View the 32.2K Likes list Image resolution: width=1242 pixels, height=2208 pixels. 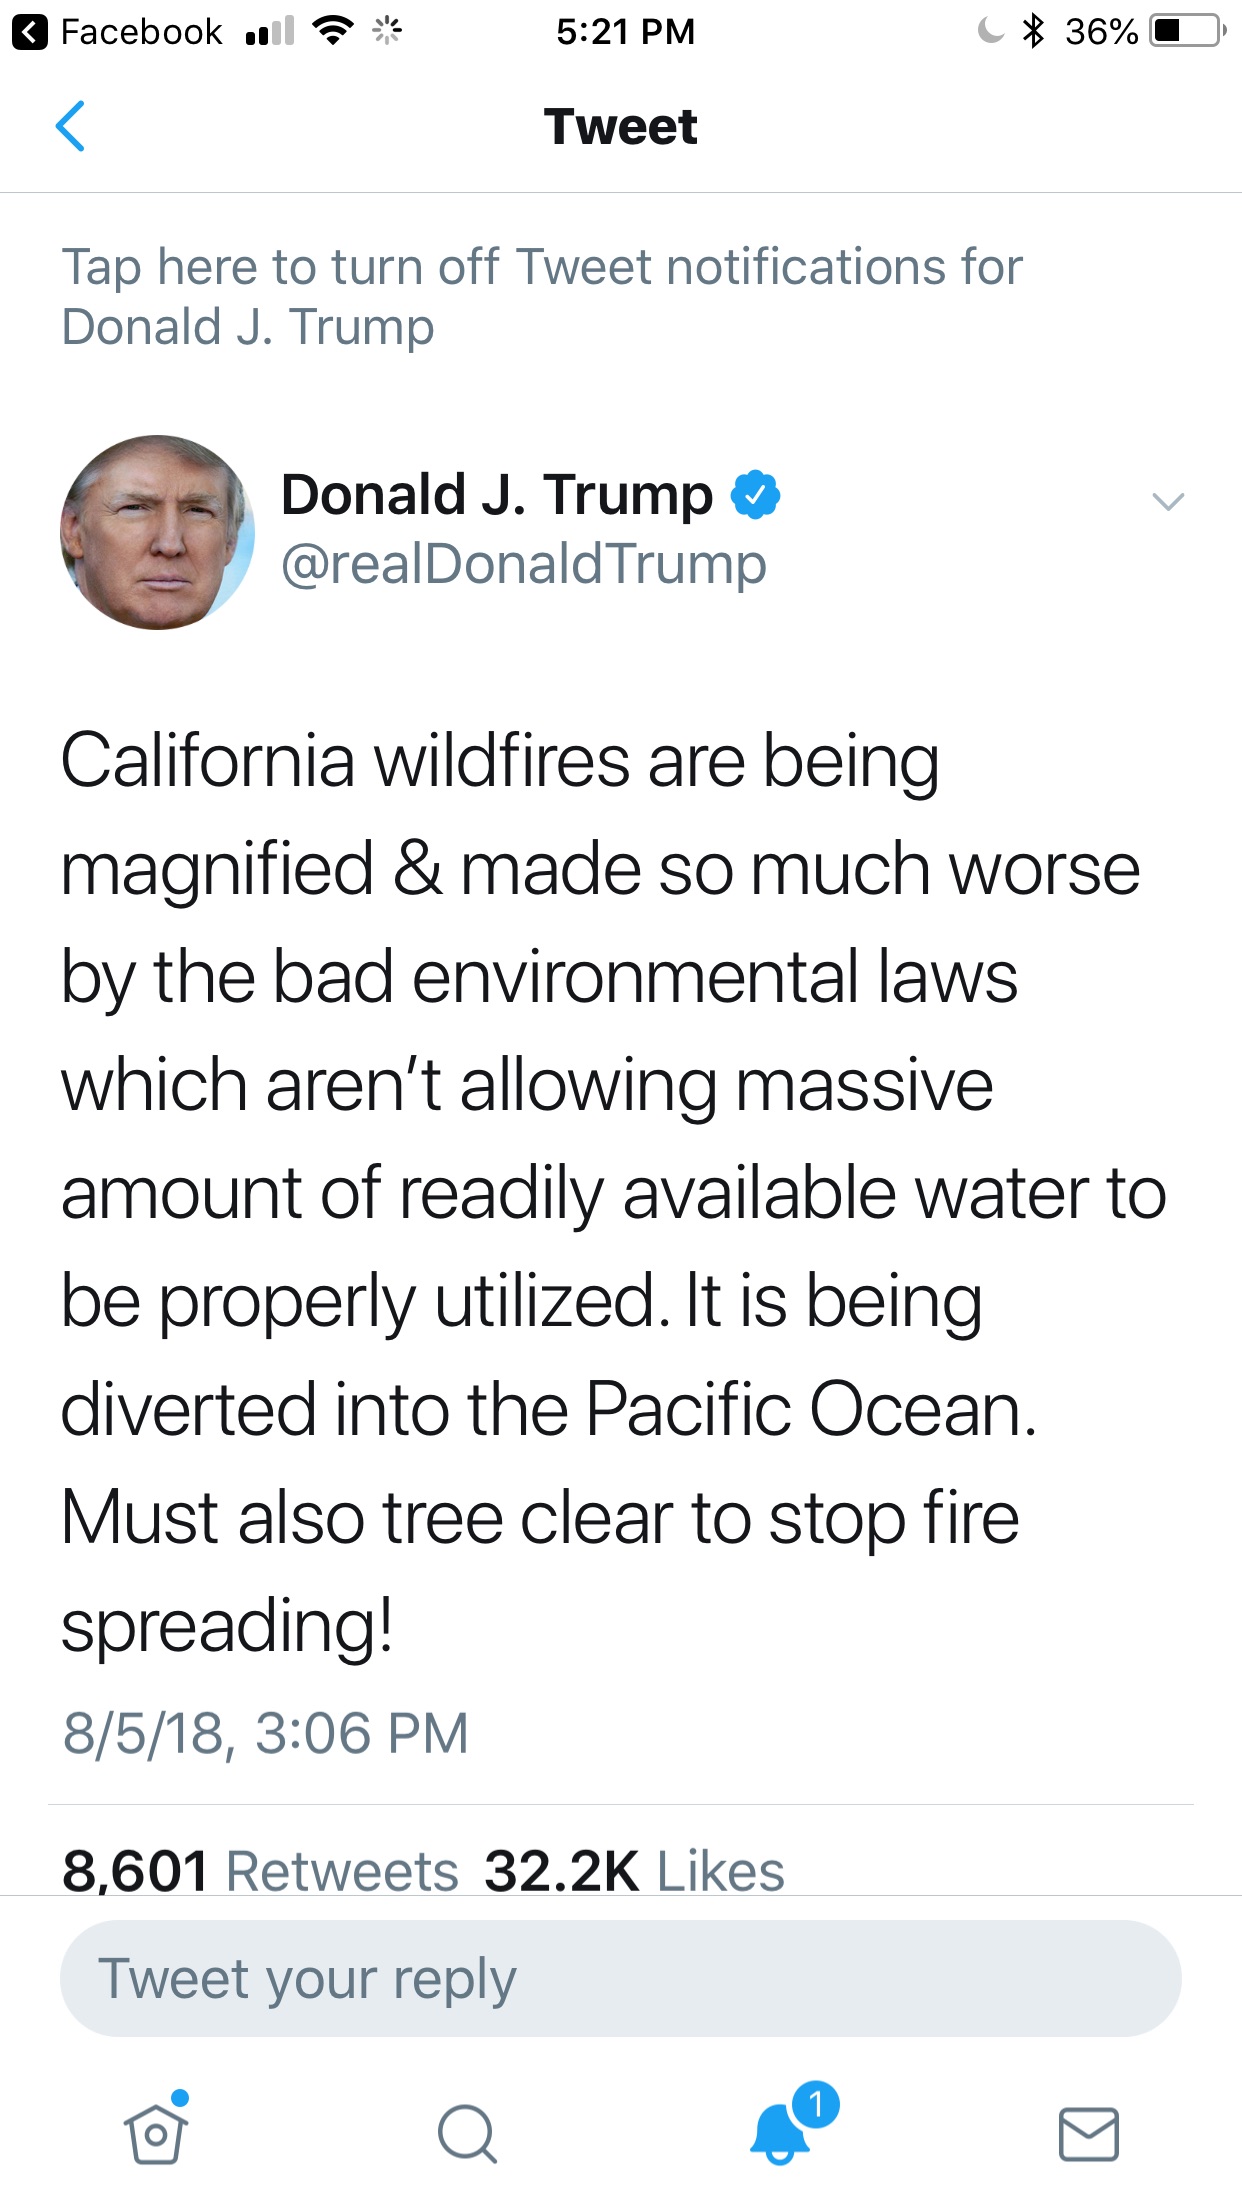coord(634,1871)
